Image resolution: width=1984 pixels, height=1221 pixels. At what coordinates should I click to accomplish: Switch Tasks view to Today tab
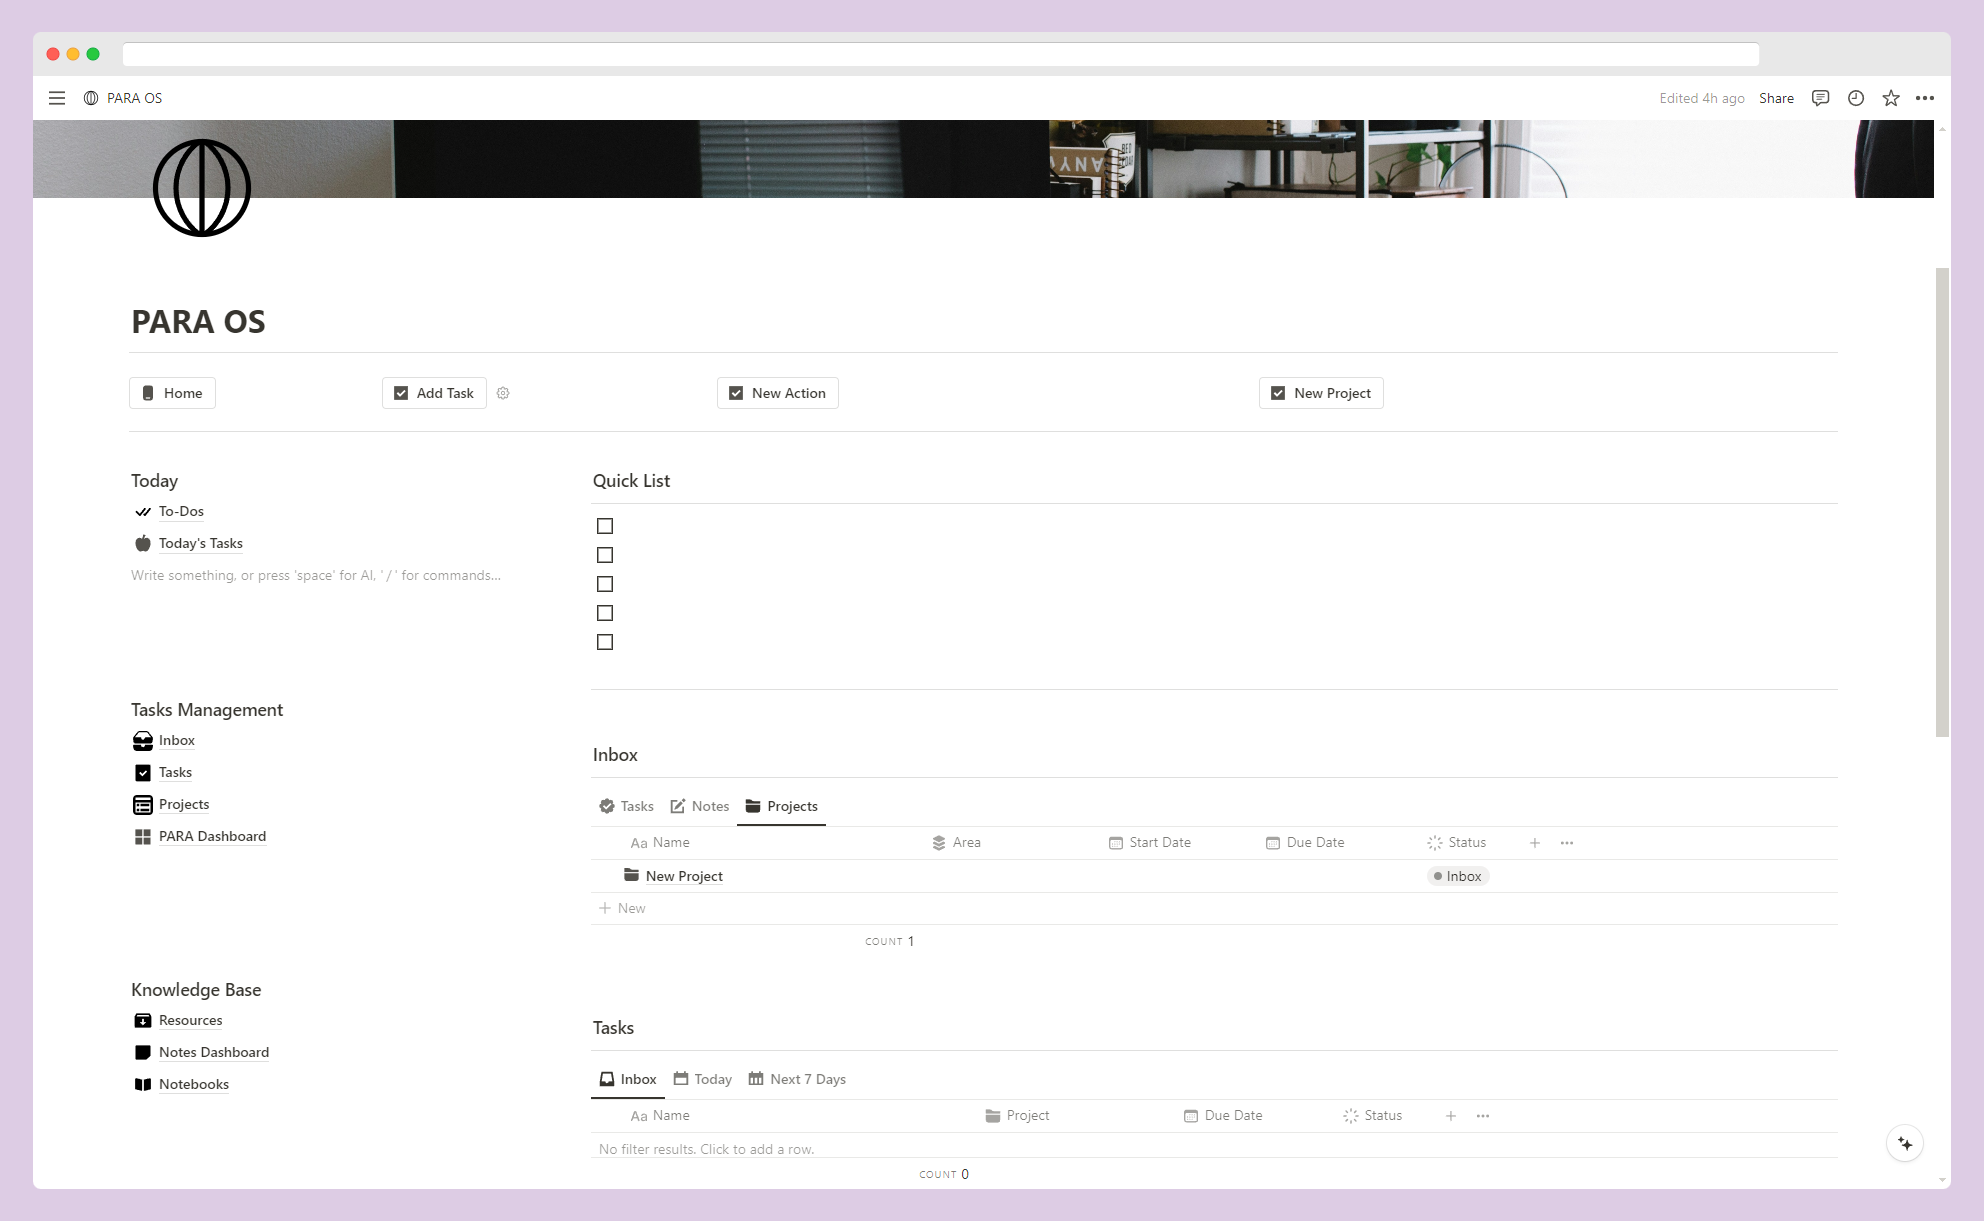click(x=703, y=1079)
